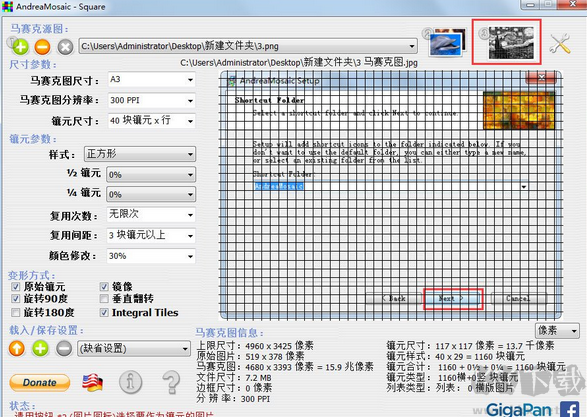Viewport: 587px width, 417px height.
Task: Select the highlighted AndreaMosaic folder field in preview
Action: [x=279, y=186]
